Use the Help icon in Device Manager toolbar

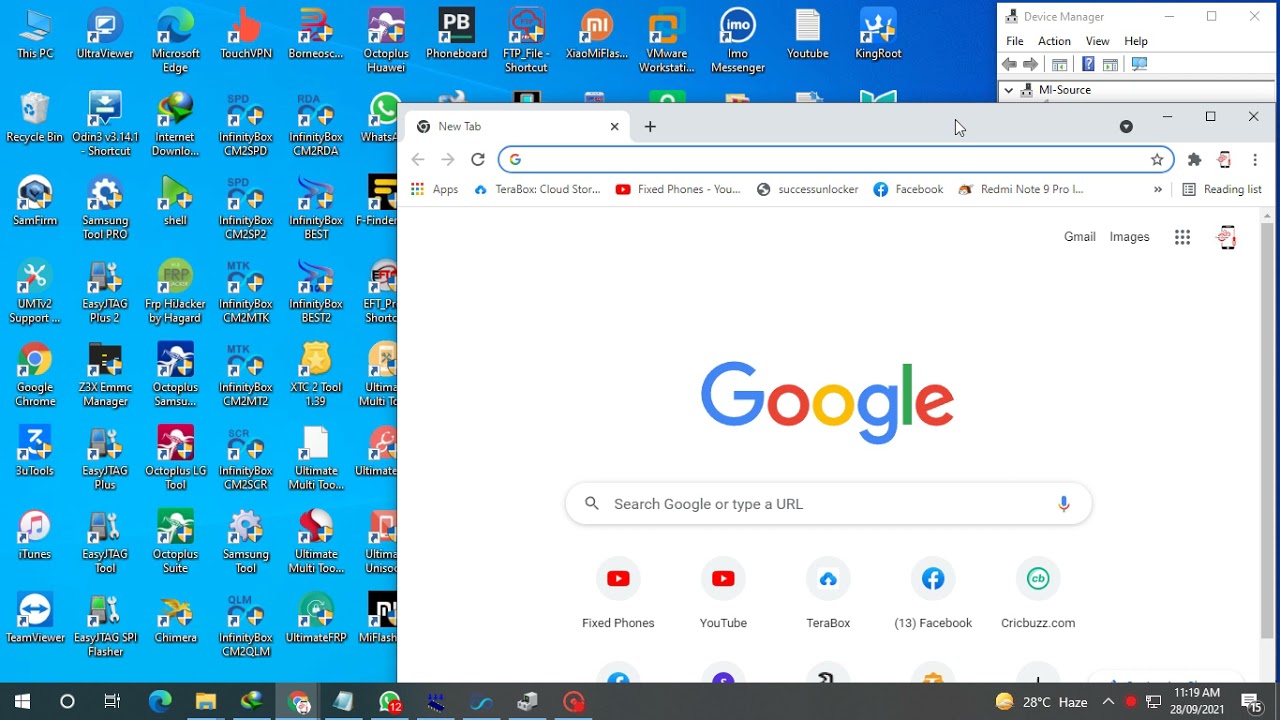click(1088, 64)
